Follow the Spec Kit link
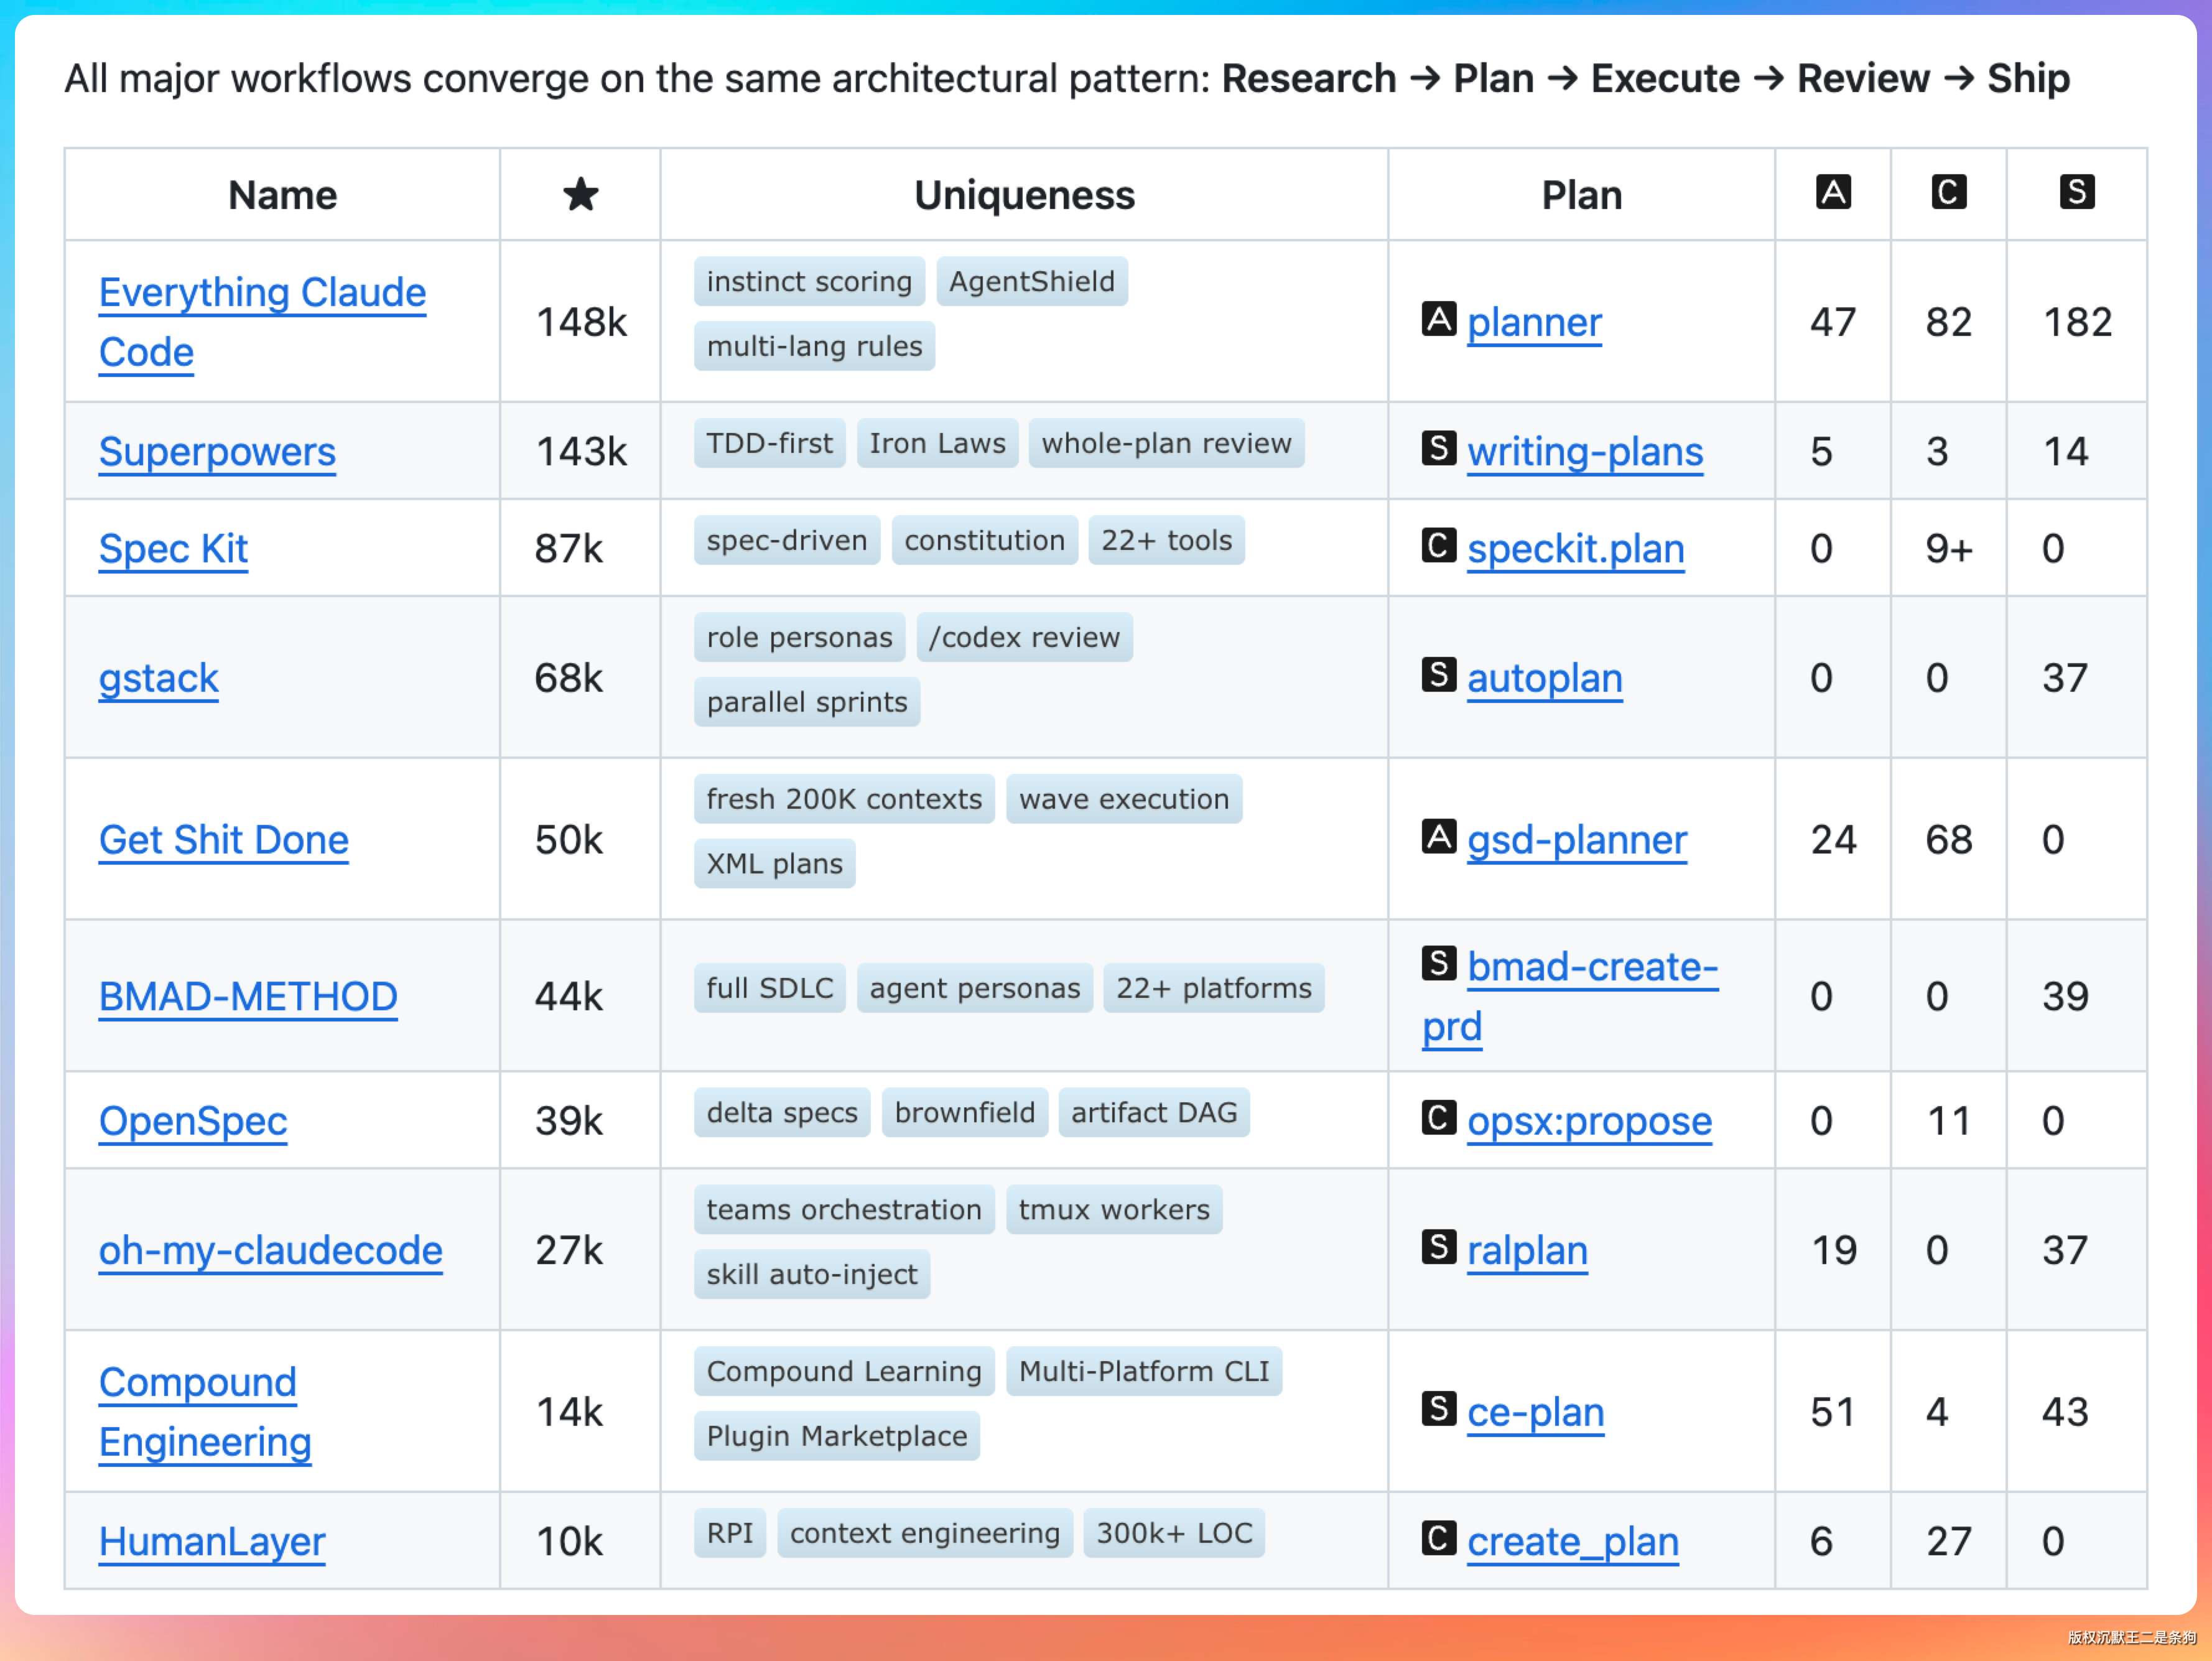The height and width of the screenshot is (1661, 2212). pyautogui.click(x=173, y=549)
